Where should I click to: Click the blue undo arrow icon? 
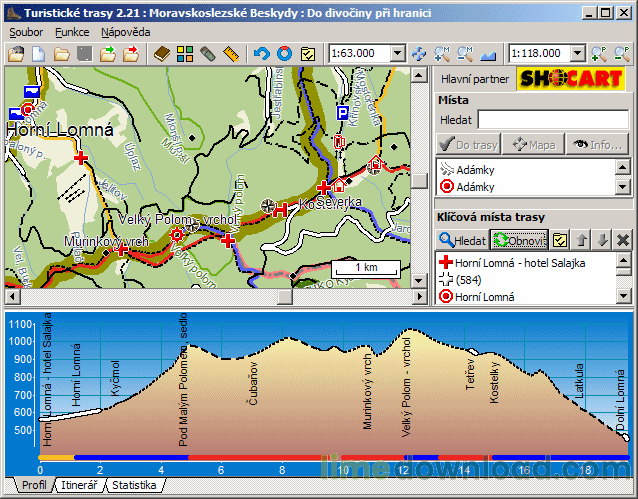[262, 53]
